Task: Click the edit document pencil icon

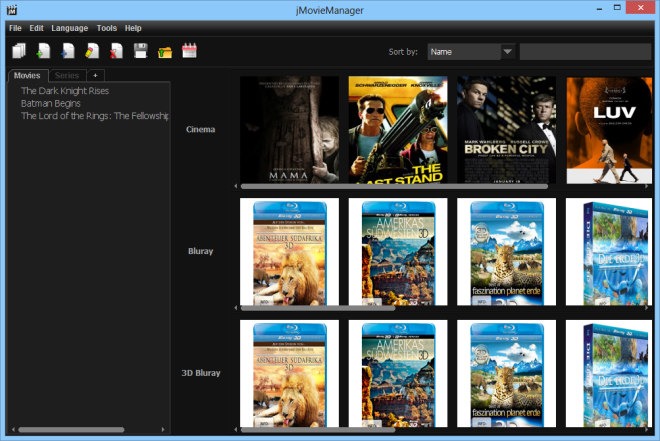Action: tap(91, 51)
